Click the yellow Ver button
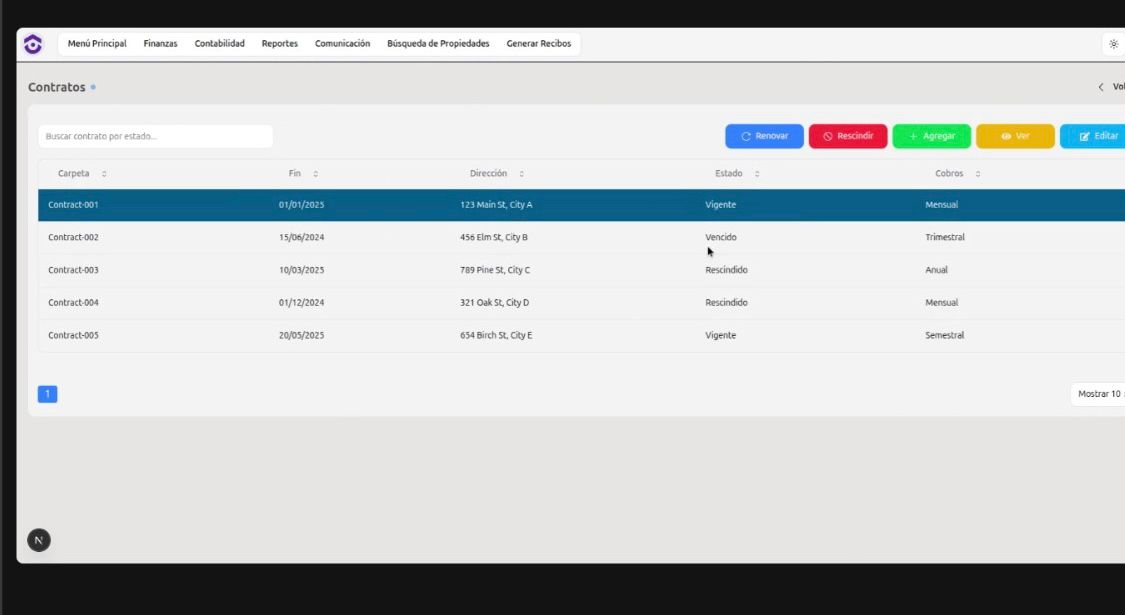Screen dimensions: 1125x615 [1014, 136]
